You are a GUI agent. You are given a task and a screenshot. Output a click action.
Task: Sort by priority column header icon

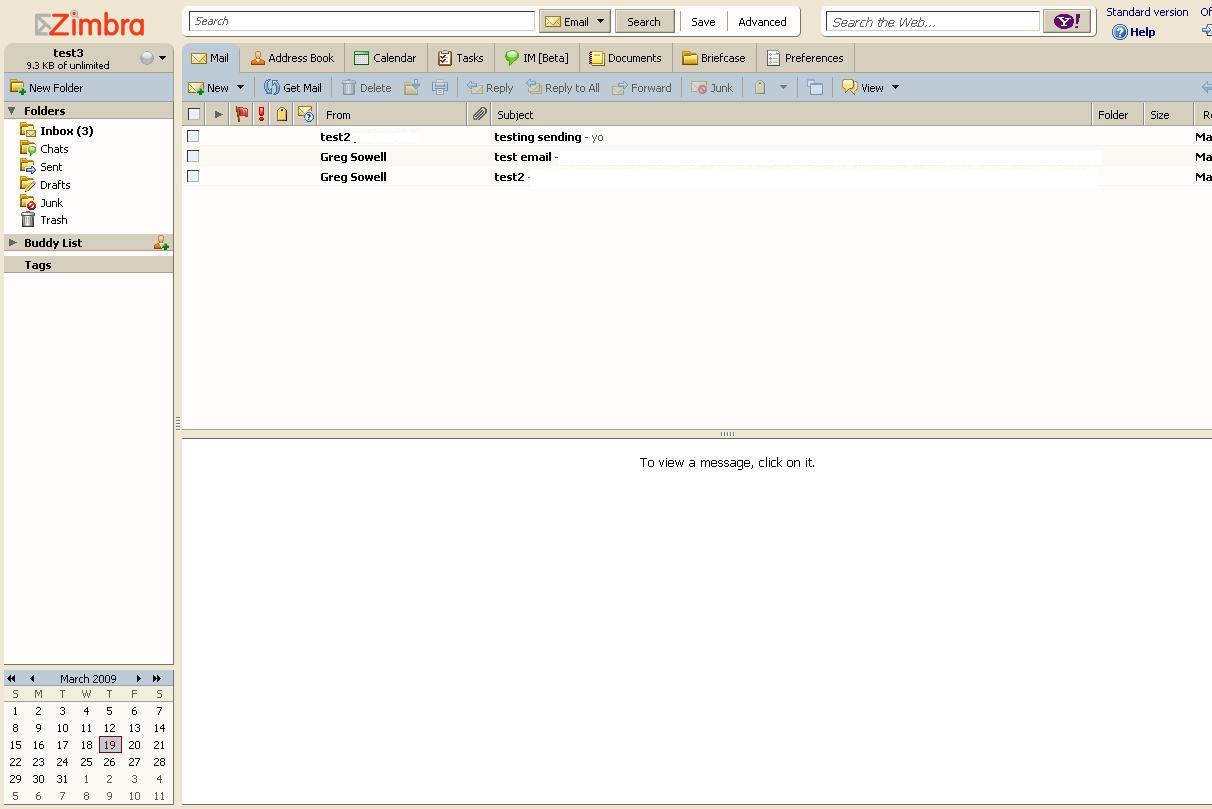[262, 115]
